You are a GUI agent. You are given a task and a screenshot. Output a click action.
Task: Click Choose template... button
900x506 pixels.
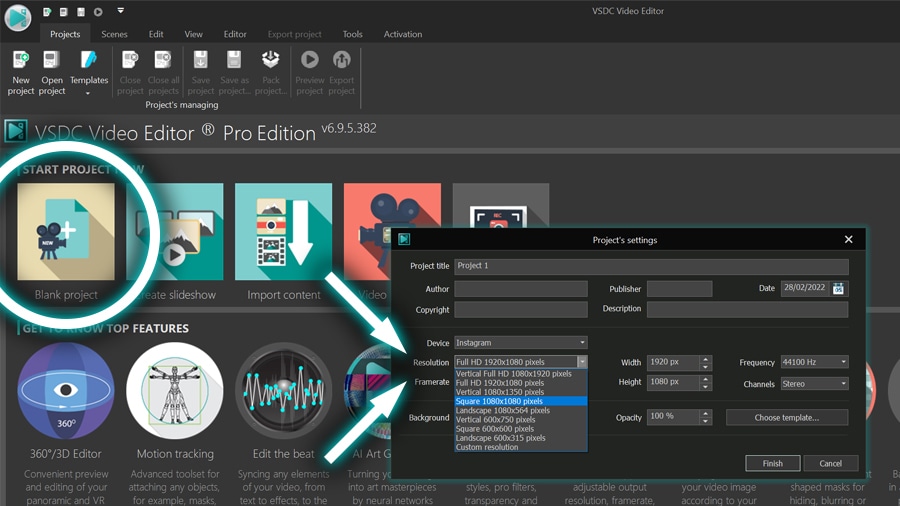pyautogui.click(x=786, y=418)
